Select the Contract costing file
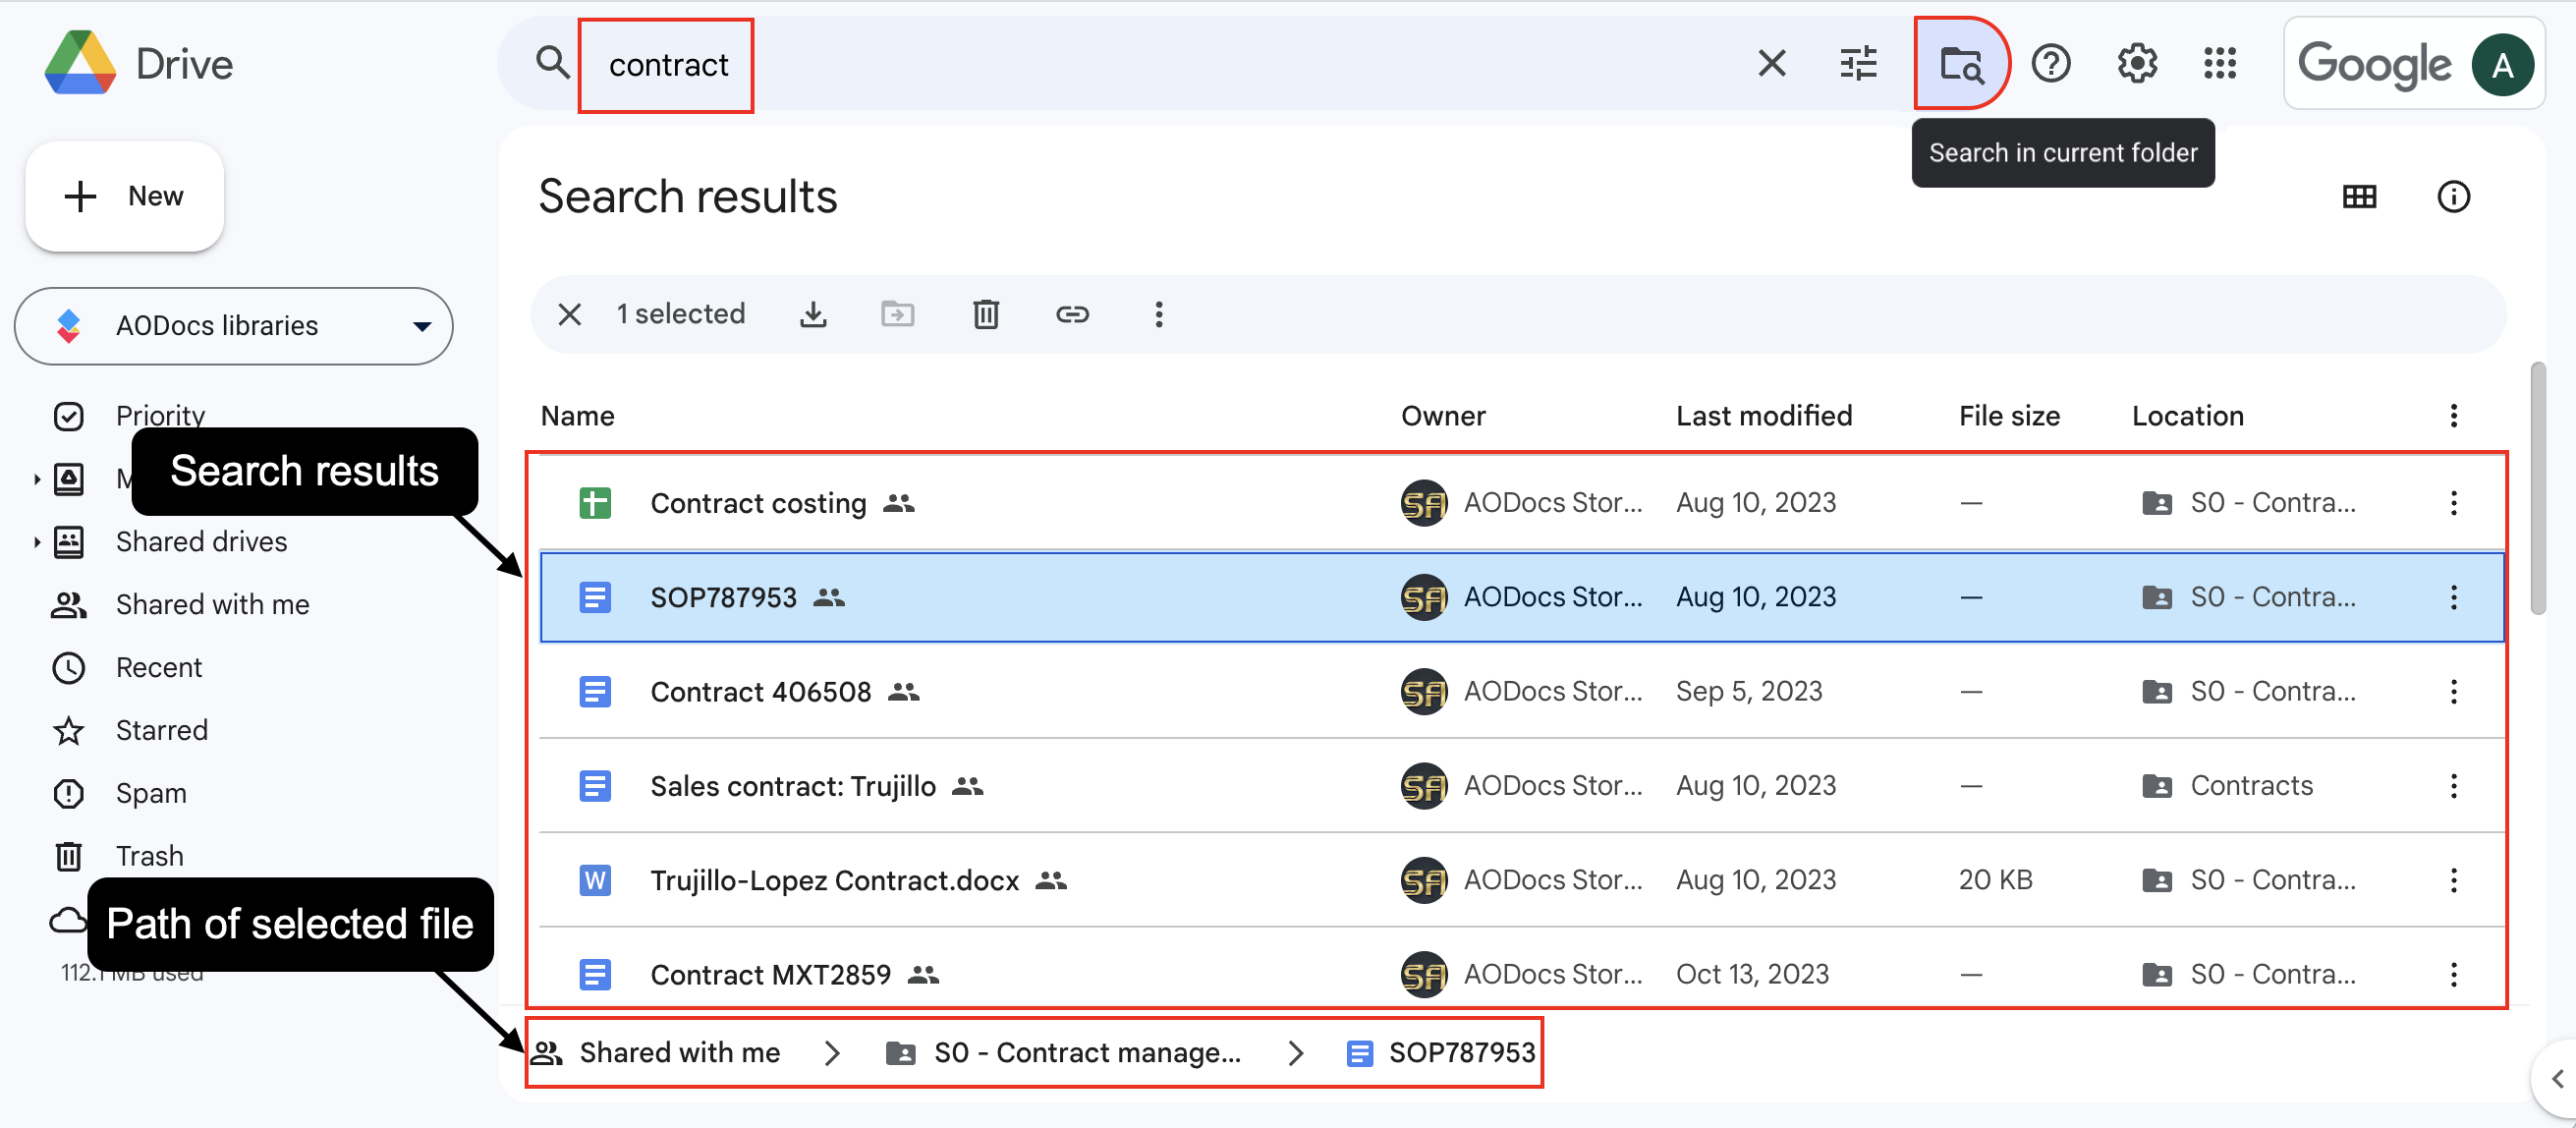This screenshot has width=2576, height=1128. click(1522, 503)
